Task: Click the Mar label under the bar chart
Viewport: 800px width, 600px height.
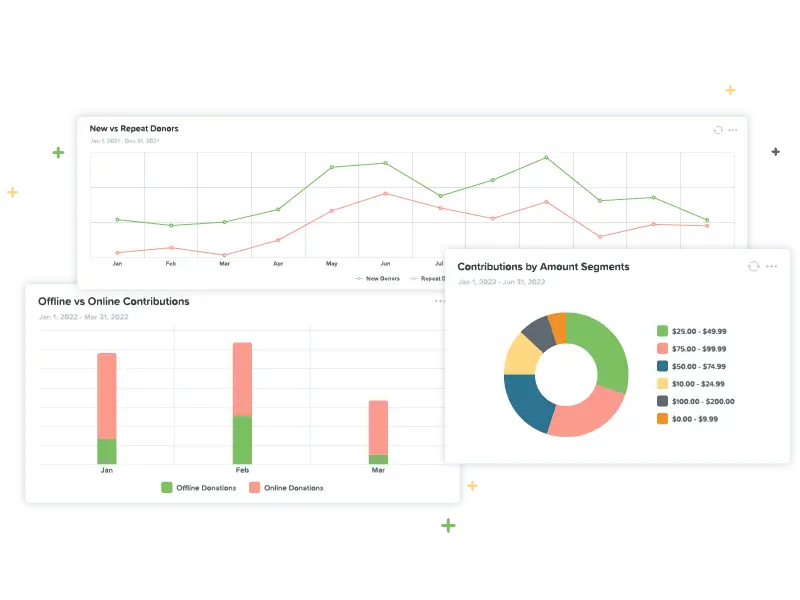Action: [x=378, y=470]
